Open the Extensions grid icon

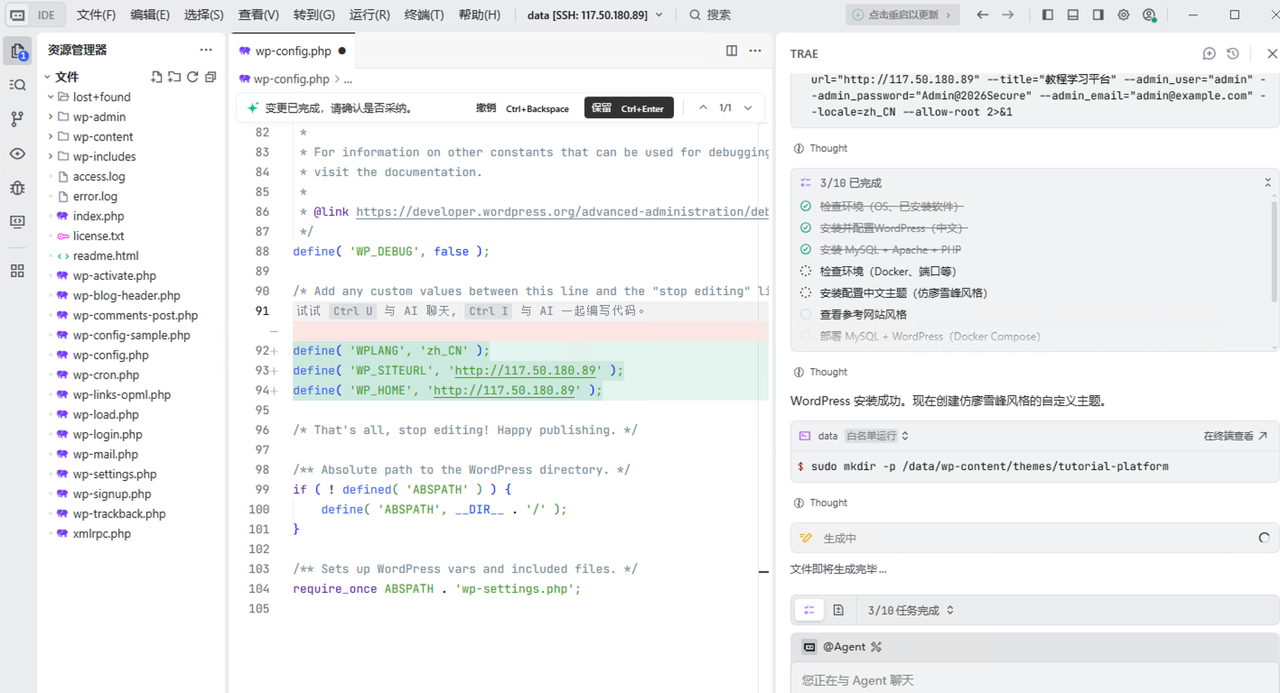tap(18, 271)
